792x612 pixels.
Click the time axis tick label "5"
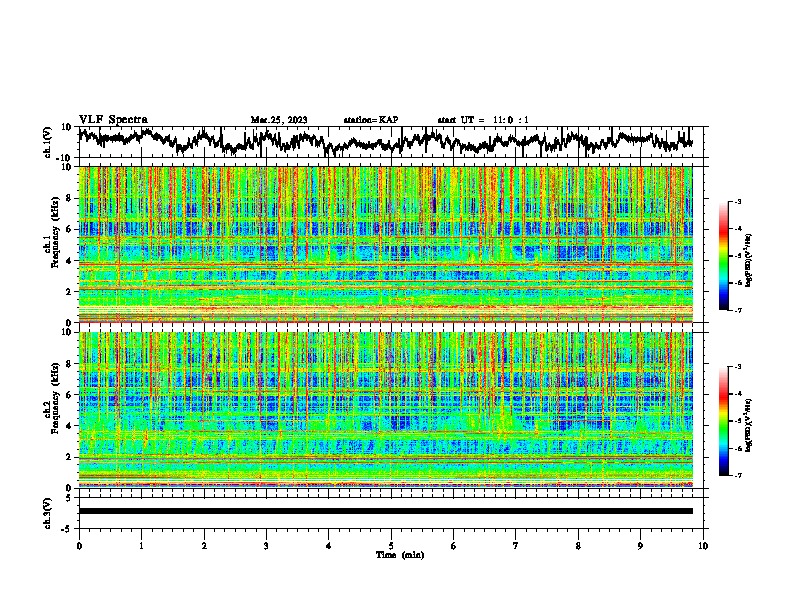point(391,546)
